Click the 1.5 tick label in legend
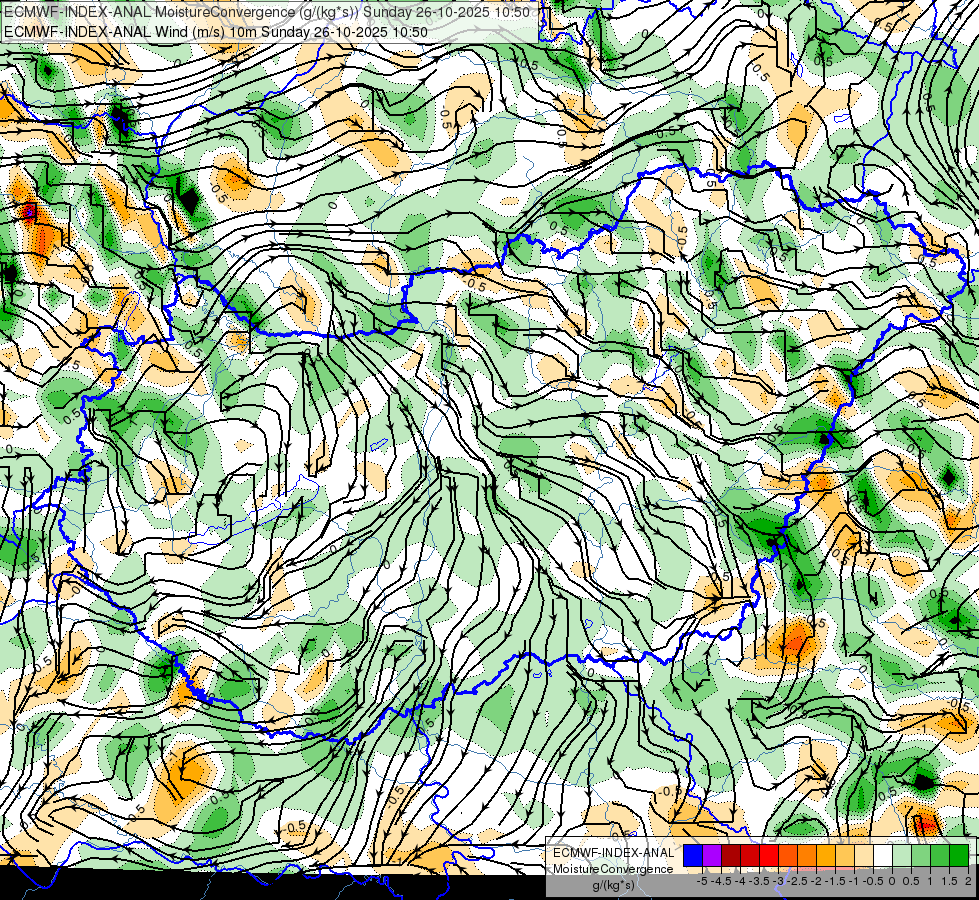 950,881
